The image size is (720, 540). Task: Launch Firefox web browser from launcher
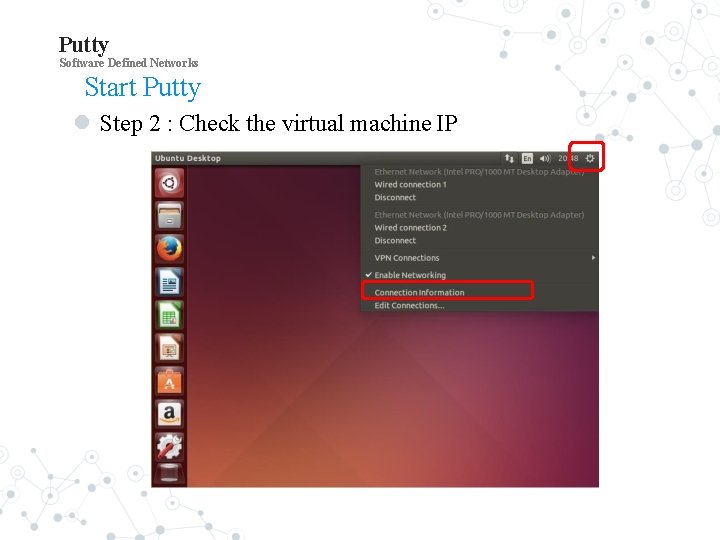point(169,249)
